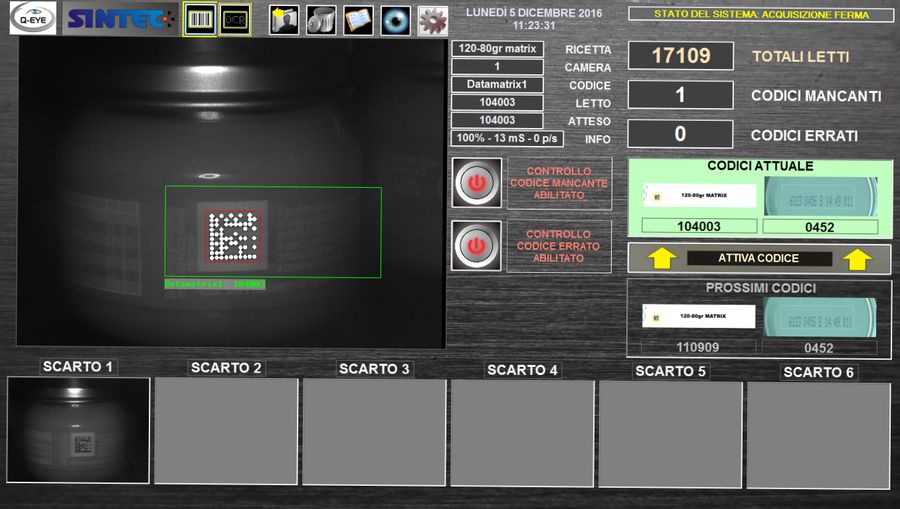
Task: Click green Datamatrix1 result label in camera image
Action: click(x=215, y=284)
